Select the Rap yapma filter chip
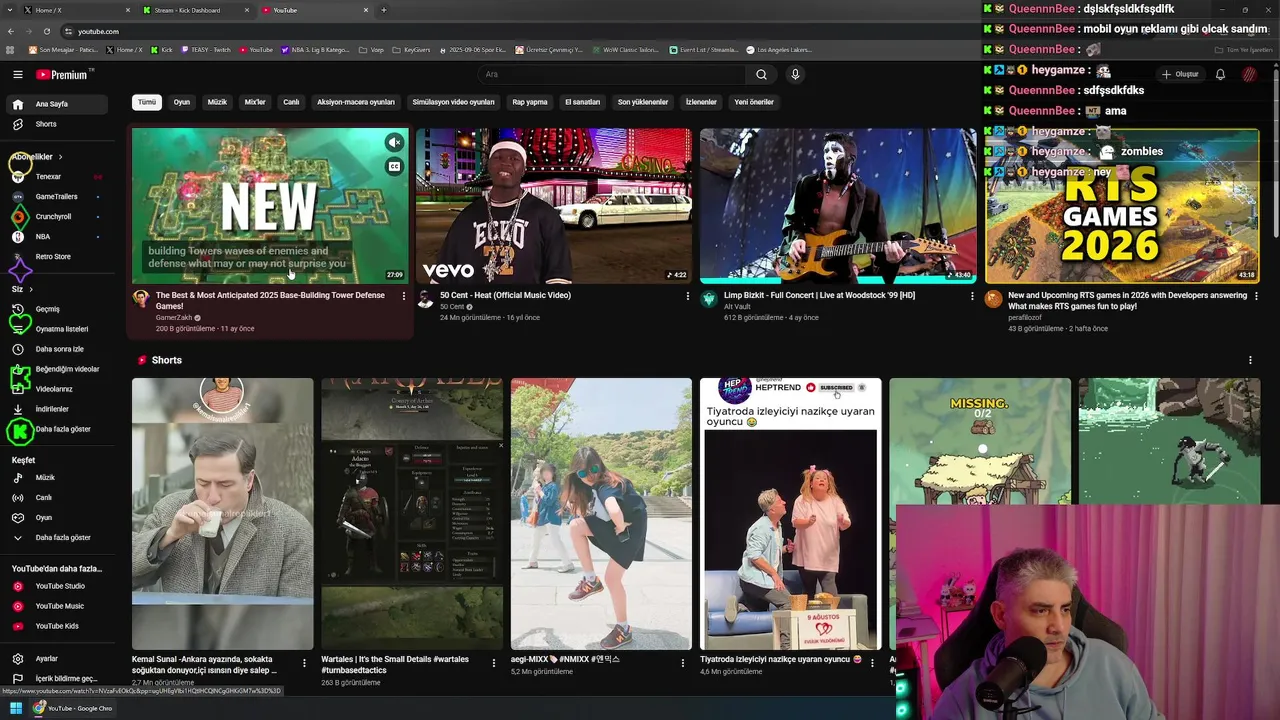Image resolution: width=1280 pixels, height=720 pixels. click(x=530, y=102)
